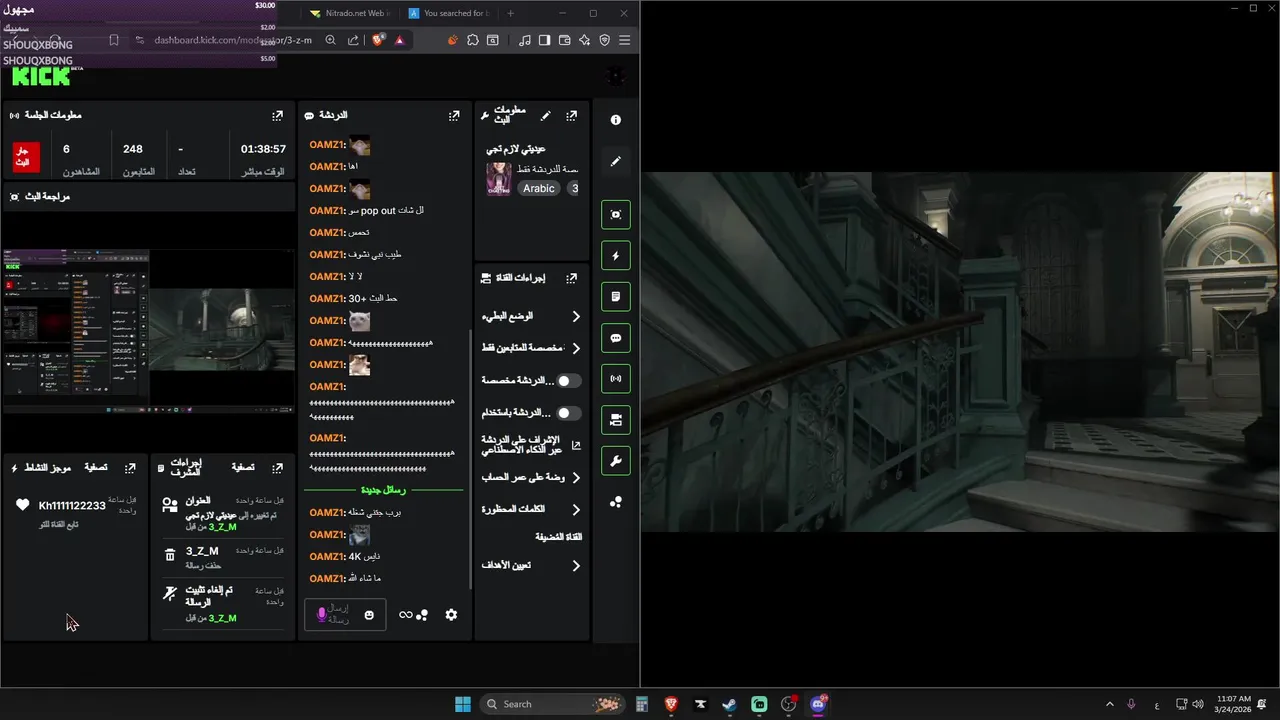Pop out the channel actions panel
This screenshot has width=1280, height=720.
571,278
